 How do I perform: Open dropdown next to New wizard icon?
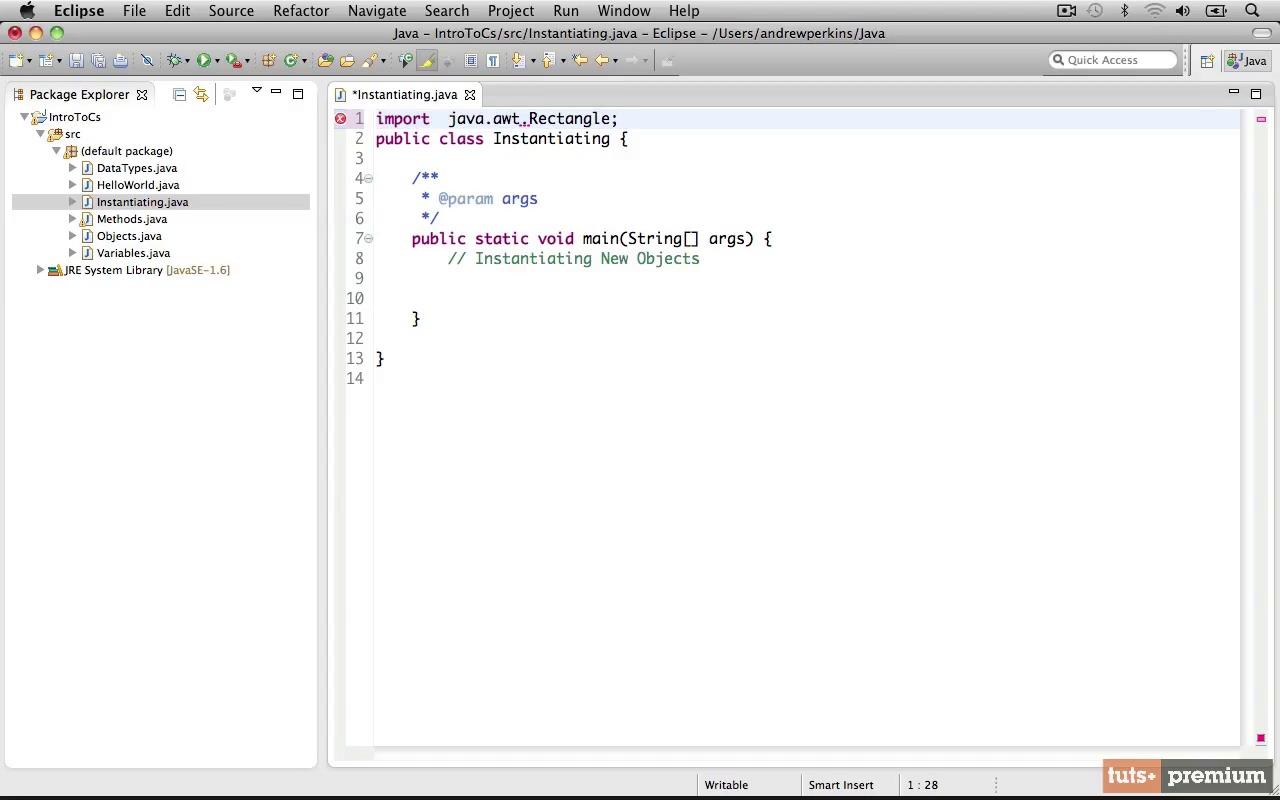[x=29, y=61]
